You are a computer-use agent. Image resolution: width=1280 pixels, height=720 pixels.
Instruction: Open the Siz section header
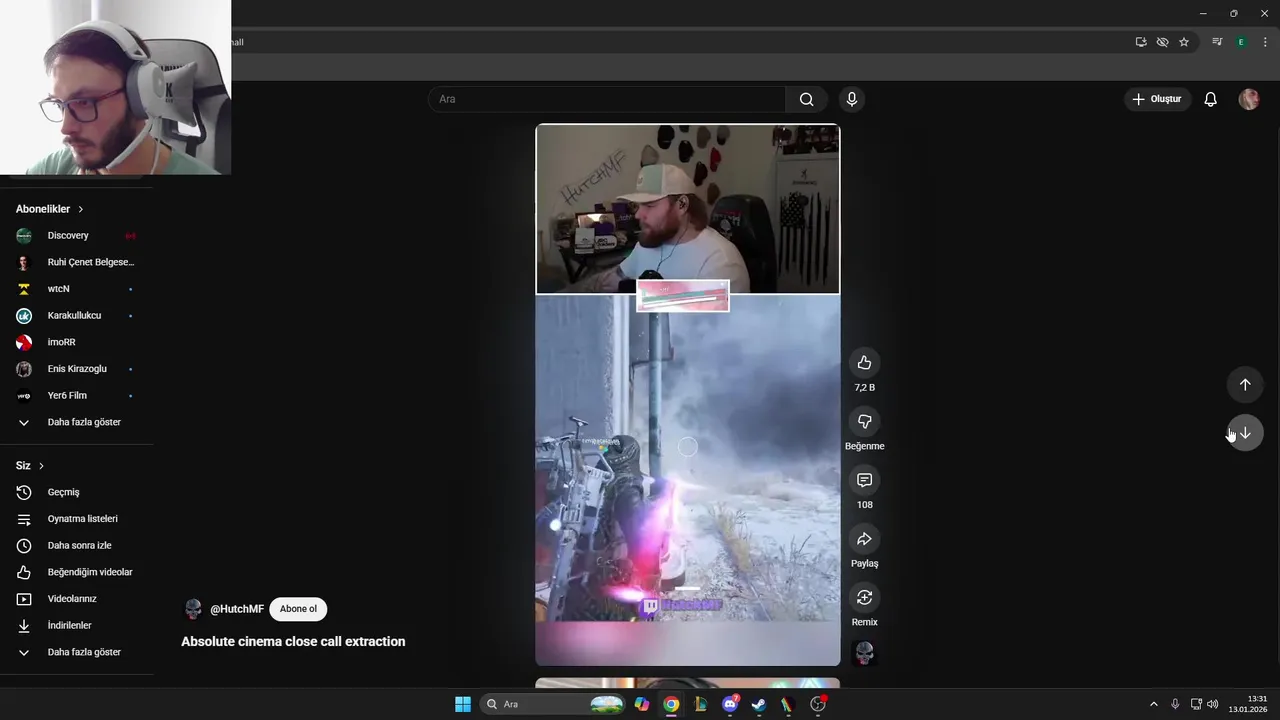pyautogui.click(x=30, y=466)
